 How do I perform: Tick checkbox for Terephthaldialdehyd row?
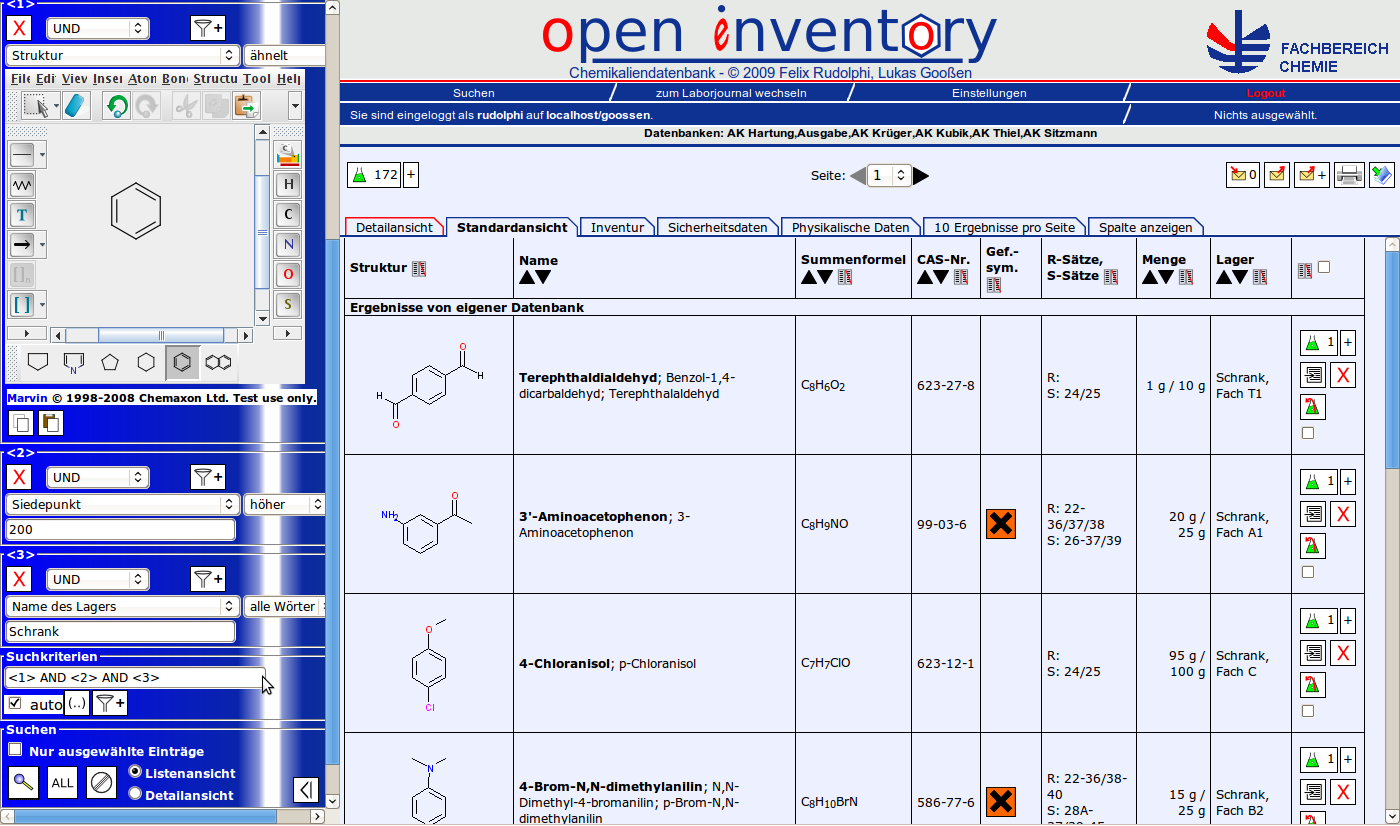click(x=1308, y=433)
